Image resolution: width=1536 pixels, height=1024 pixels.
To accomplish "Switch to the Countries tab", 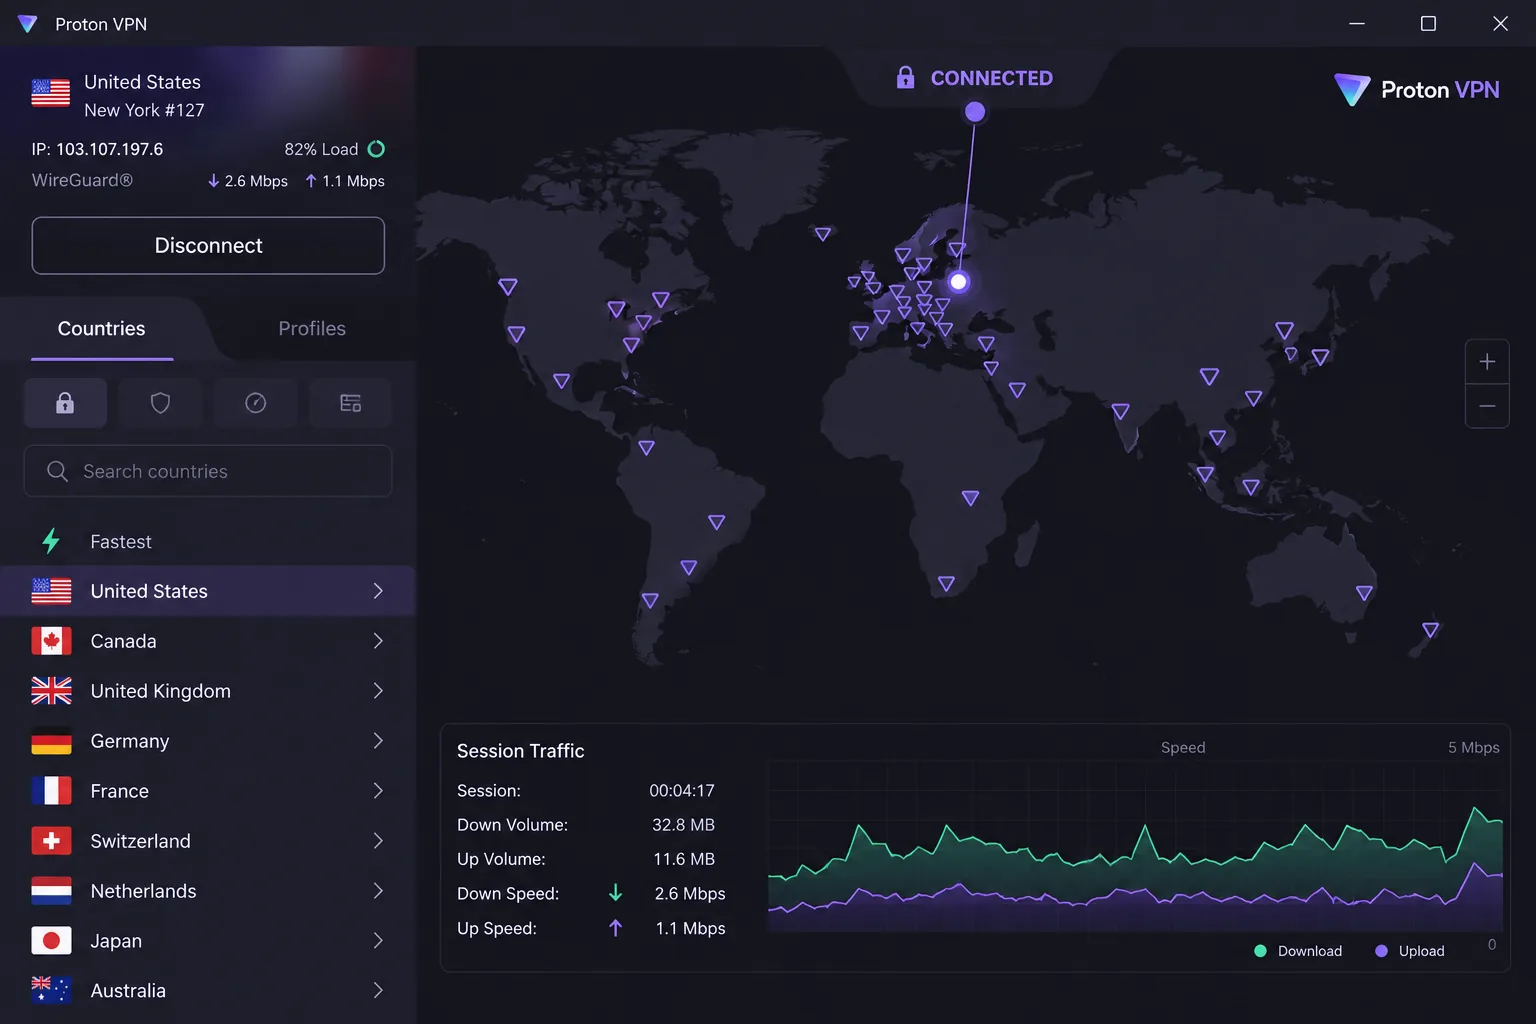I will pyautogui.click(x=102, y=329).
